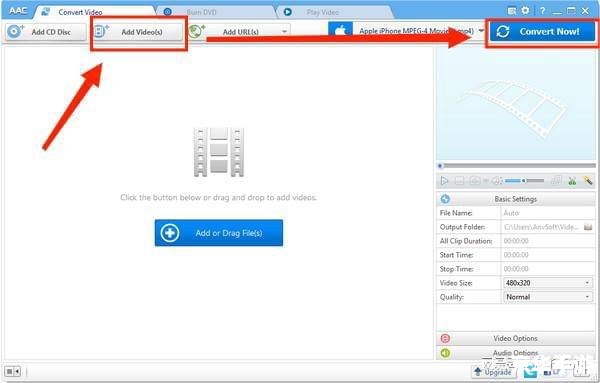Click the Stop Time value field
600x383 pixels.
[548, 269]
